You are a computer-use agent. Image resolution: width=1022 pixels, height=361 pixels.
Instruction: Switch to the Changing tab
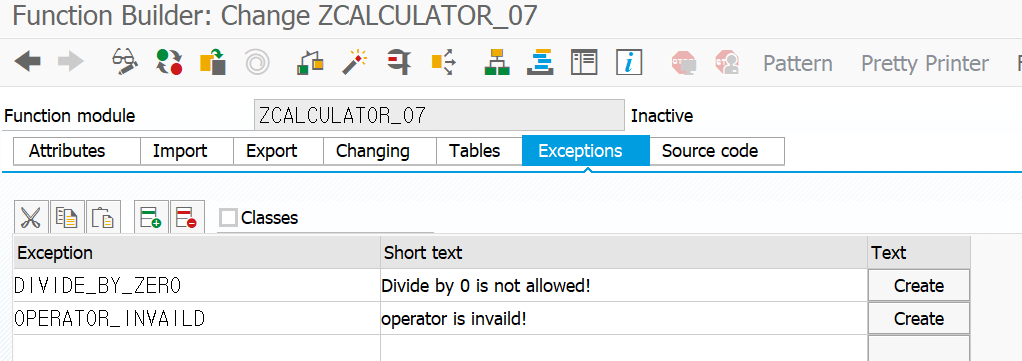tap(380, 151)
